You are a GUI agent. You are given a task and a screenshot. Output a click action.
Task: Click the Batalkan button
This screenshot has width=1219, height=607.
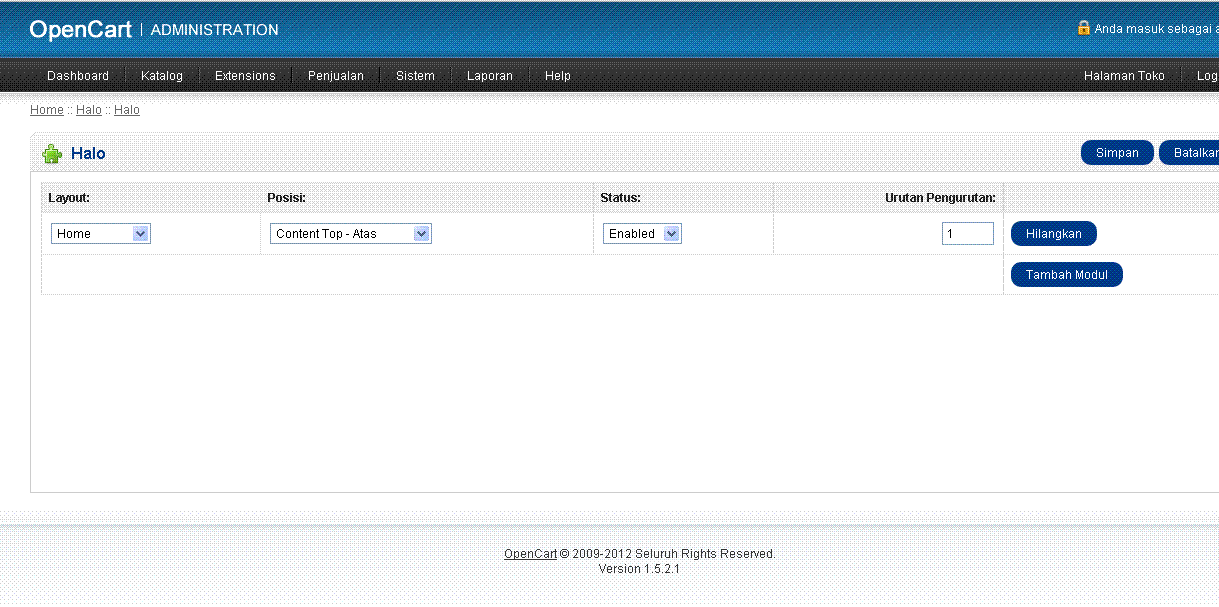[1189, 153]
